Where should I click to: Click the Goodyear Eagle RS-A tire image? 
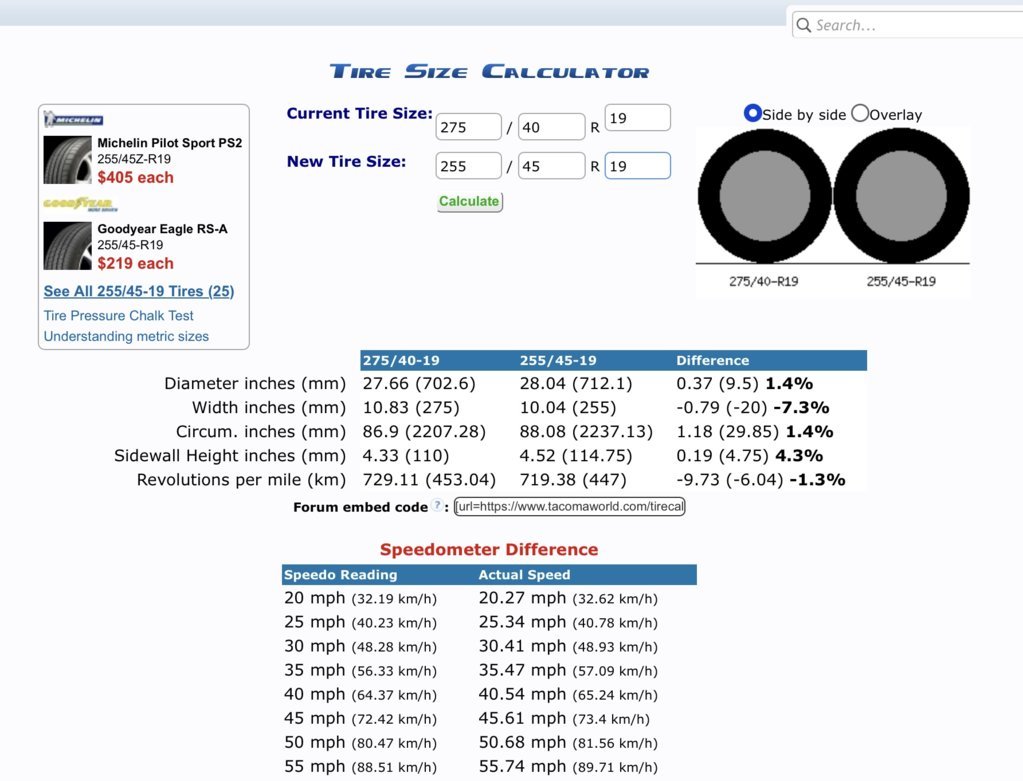coord(68,246)
